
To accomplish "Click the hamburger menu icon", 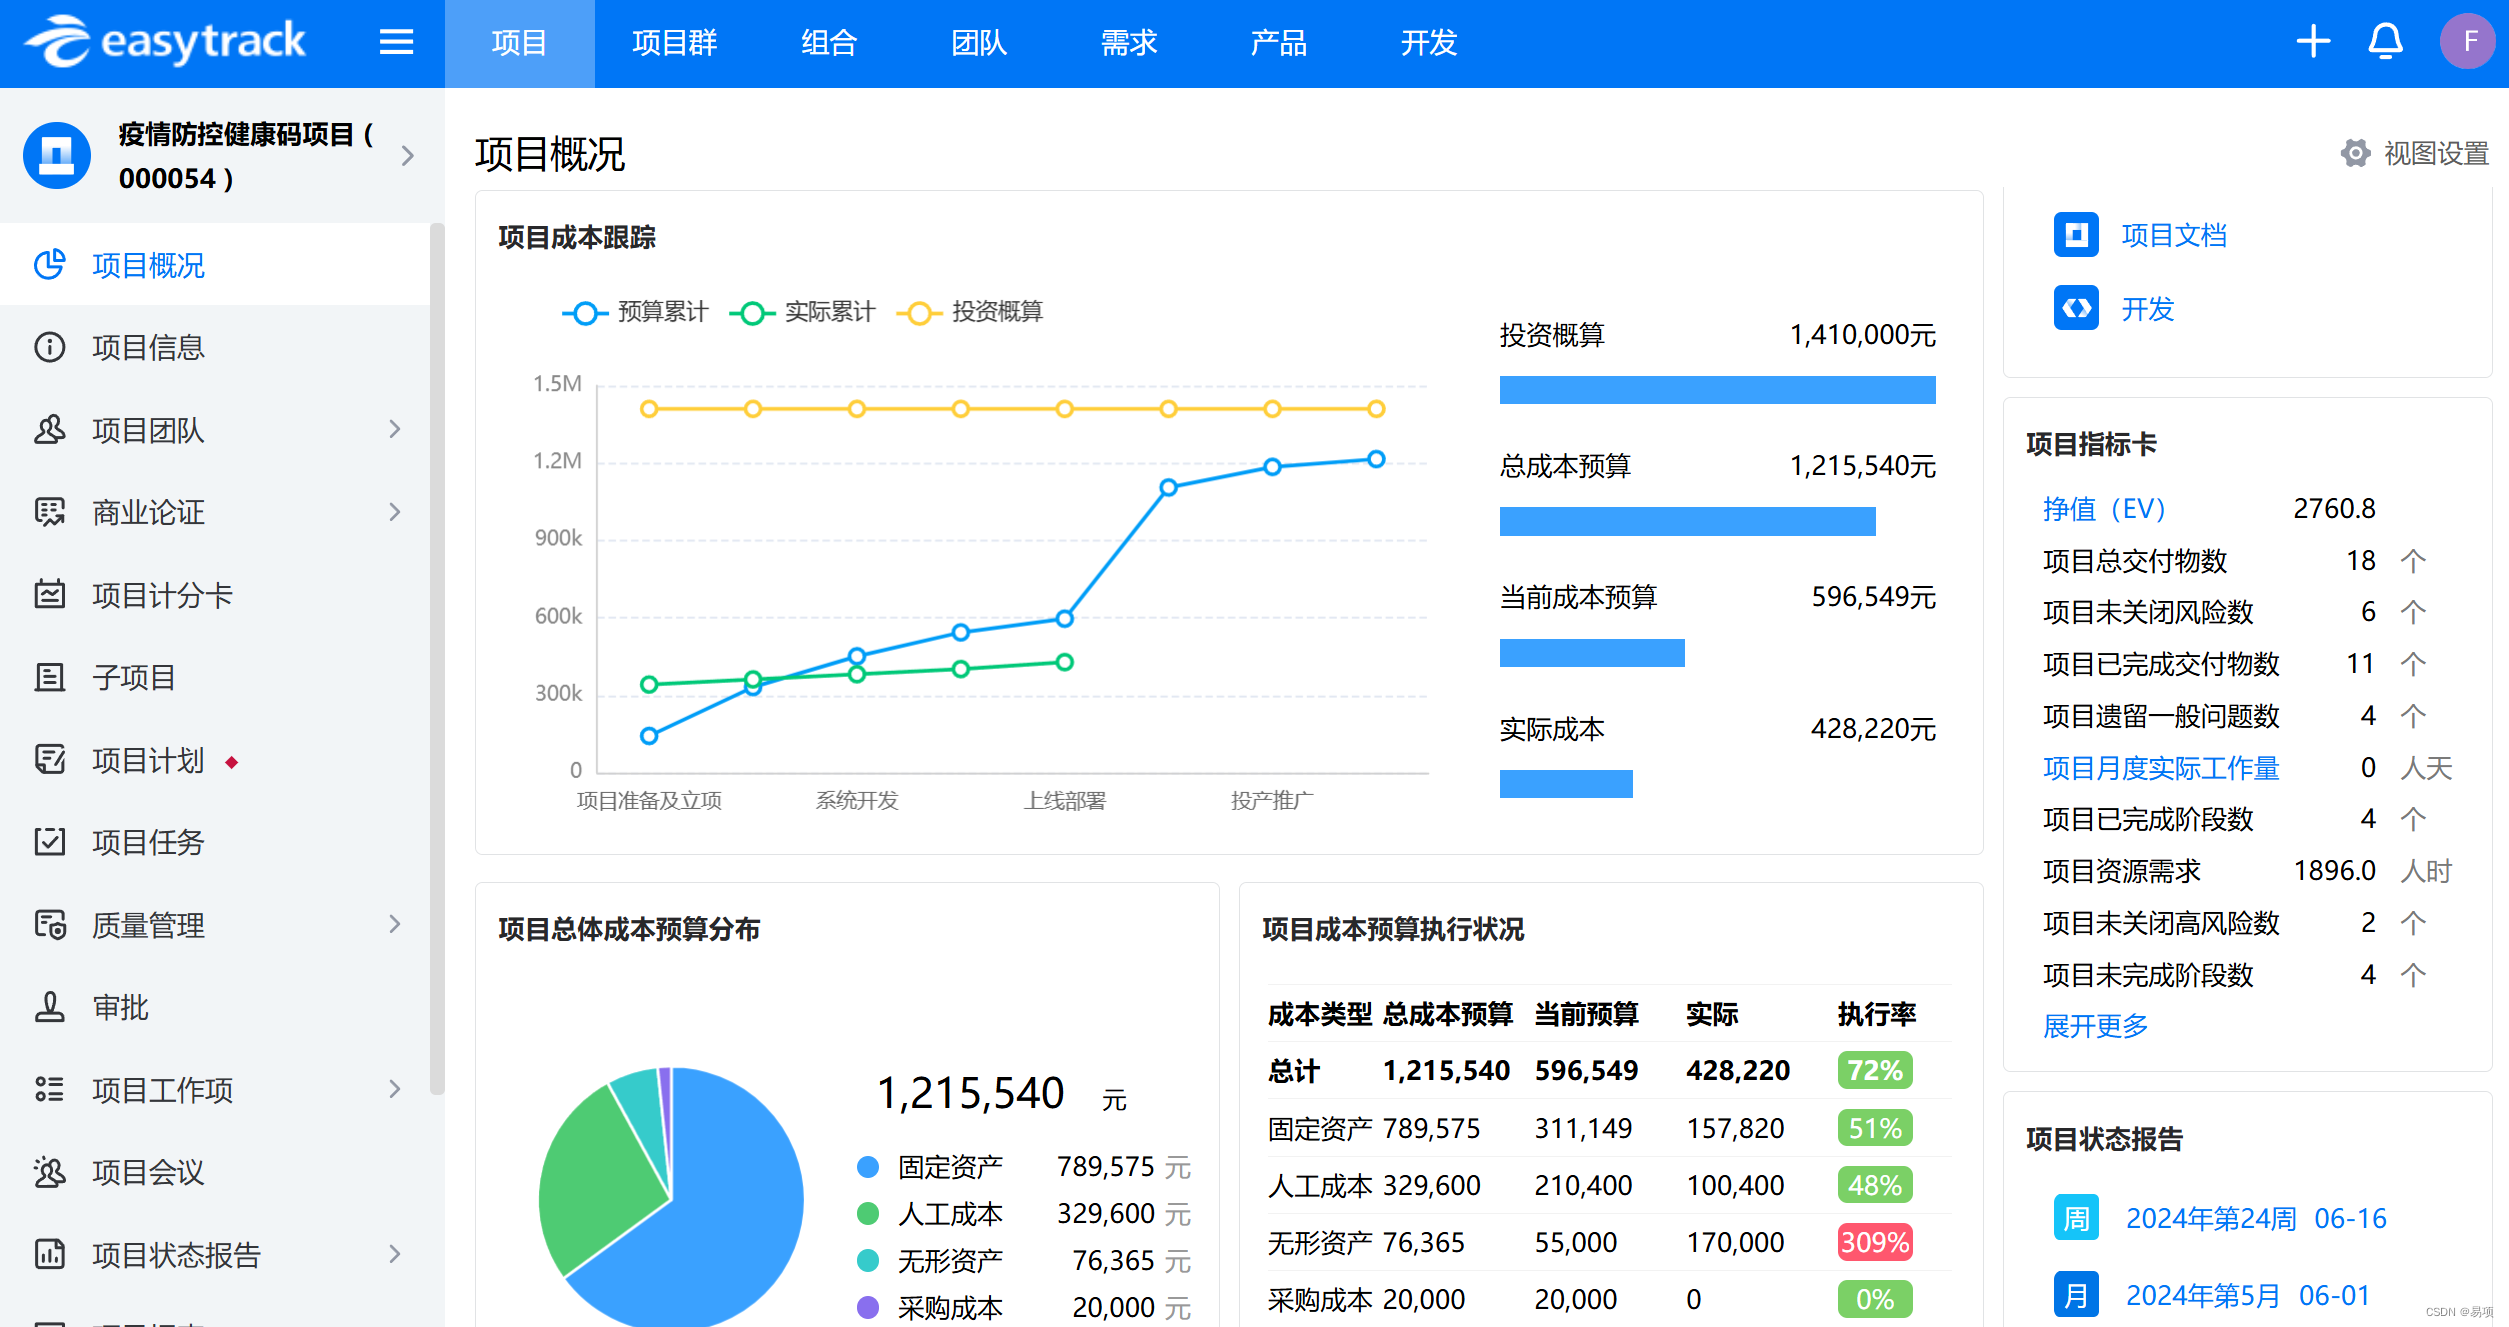I will click(x=396, y=42).
